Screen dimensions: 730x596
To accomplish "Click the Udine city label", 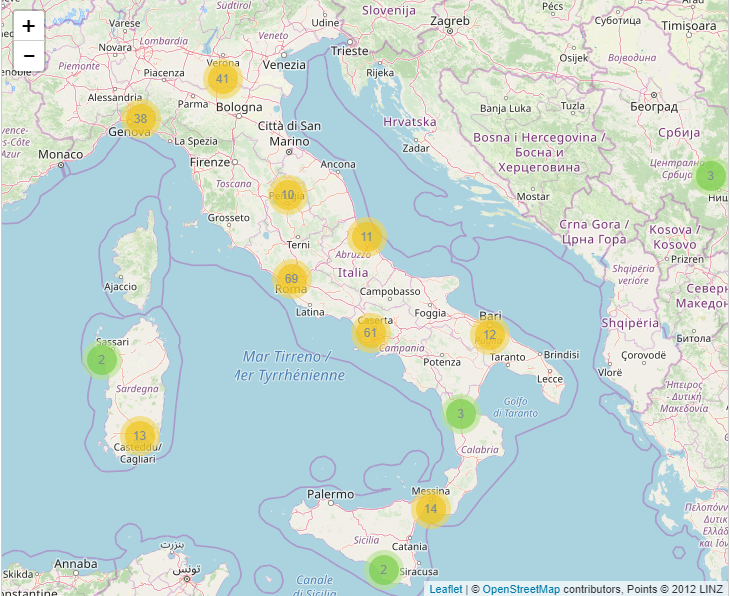I will pos(325,23).
